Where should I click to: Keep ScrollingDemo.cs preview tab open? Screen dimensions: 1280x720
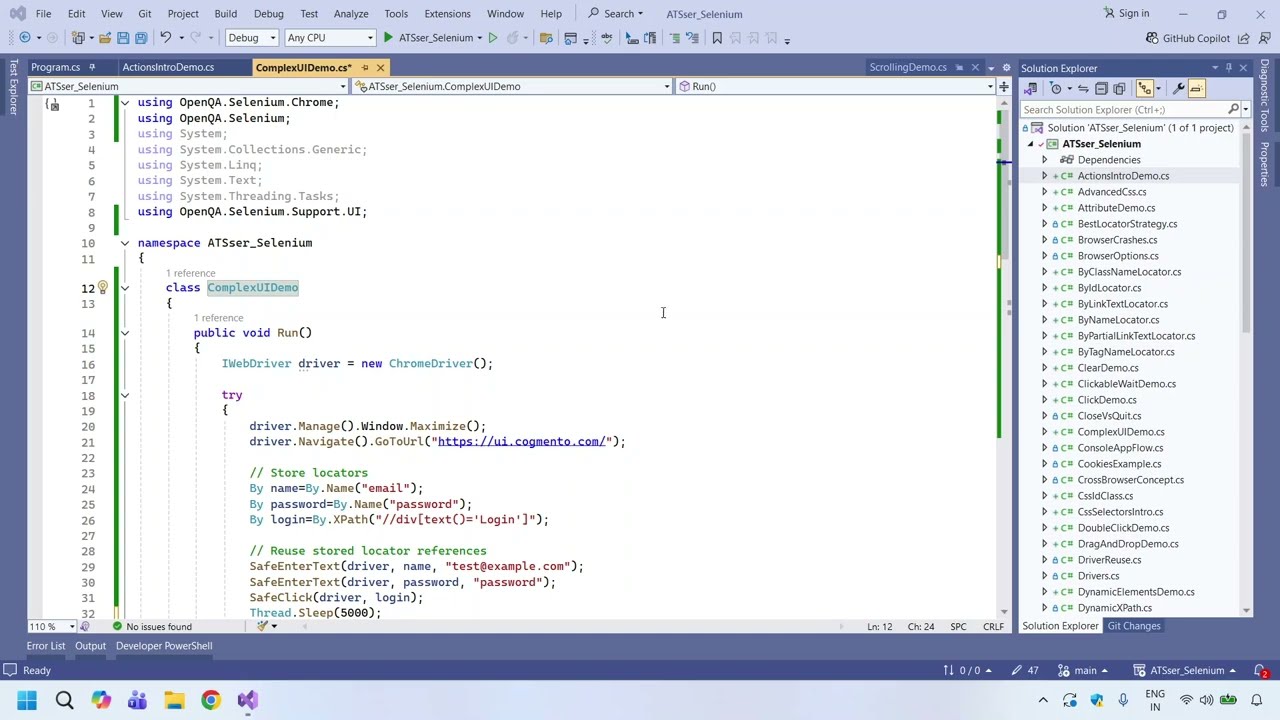click(x=959, y=67)
